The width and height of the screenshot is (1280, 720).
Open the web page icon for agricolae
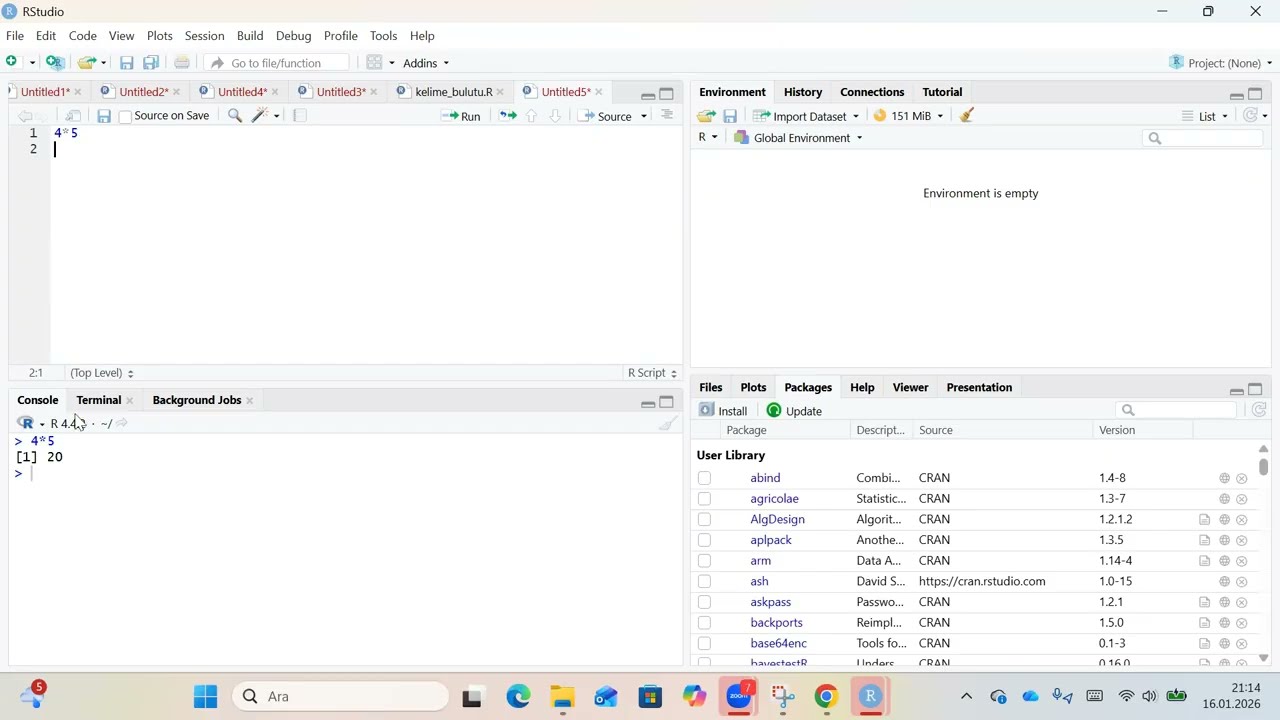1224,499
